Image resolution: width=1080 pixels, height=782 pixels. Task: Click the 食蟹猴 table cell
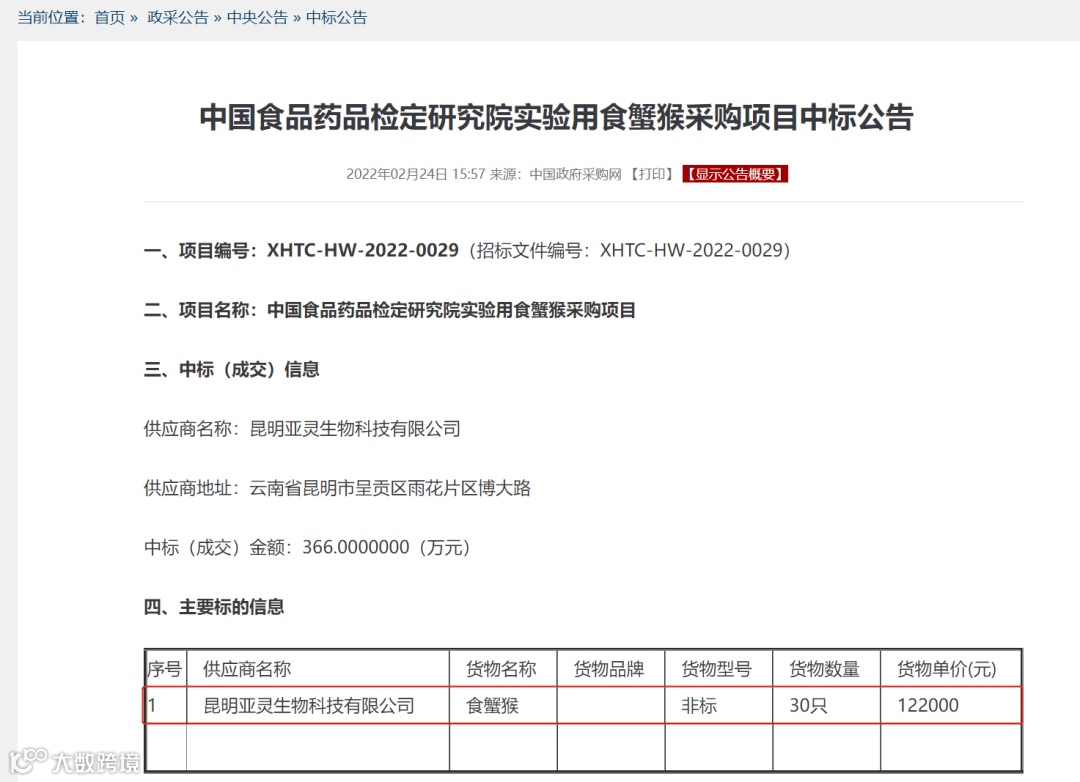tap(503, 706)
